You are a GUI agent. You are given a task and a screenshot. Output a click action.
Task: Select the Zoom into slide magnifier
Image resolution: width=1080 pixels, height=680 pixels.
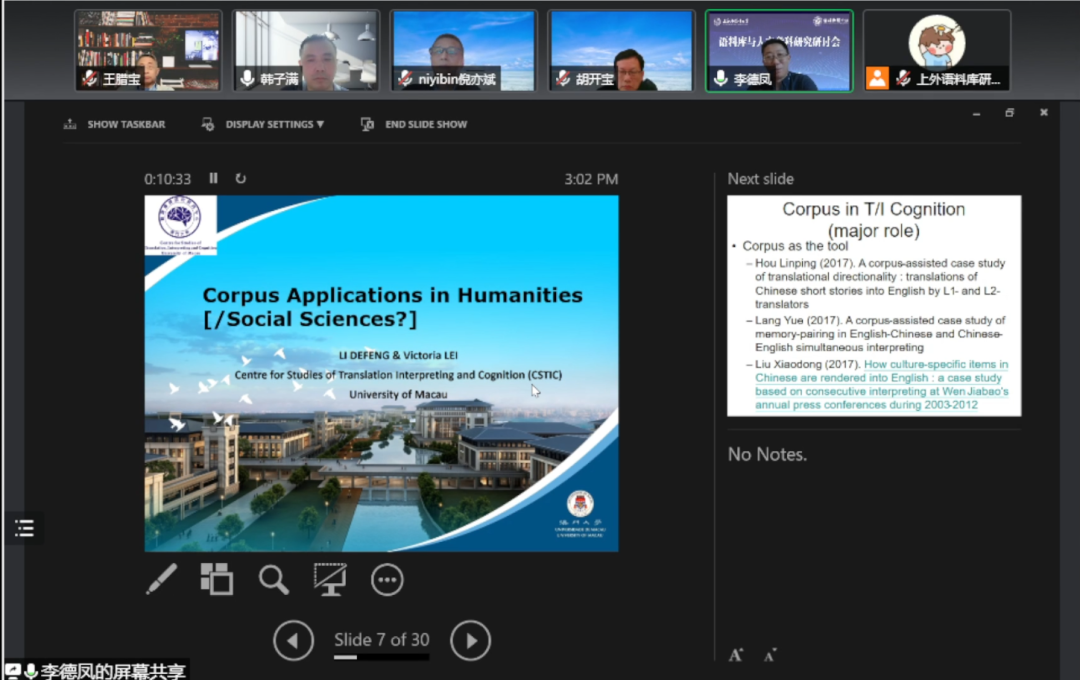point(273,579)
